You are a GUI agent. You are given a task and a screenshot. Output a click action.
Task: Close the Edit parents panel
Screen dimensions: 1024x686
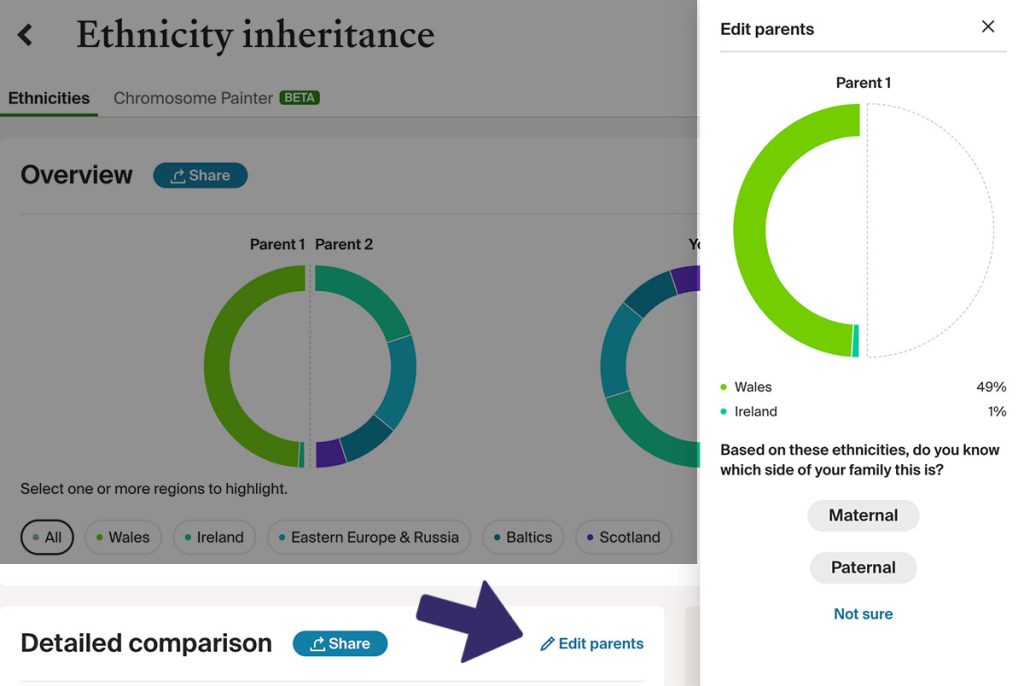(988, 27)
